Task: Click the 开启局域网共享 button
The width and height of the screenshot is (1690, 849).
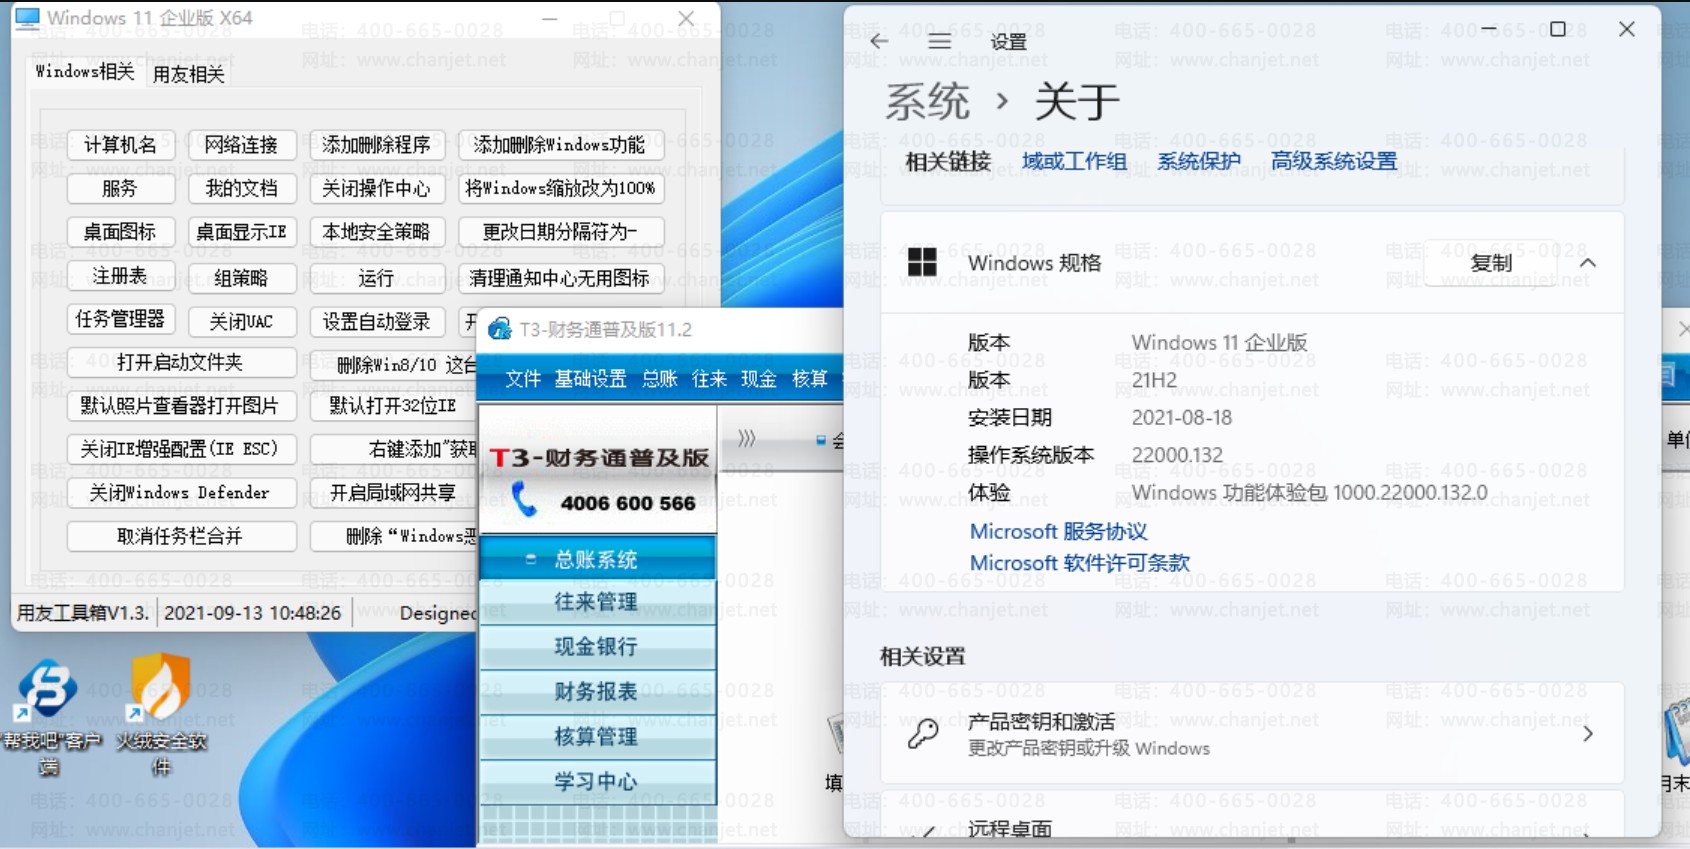Action: click(394, 493)
